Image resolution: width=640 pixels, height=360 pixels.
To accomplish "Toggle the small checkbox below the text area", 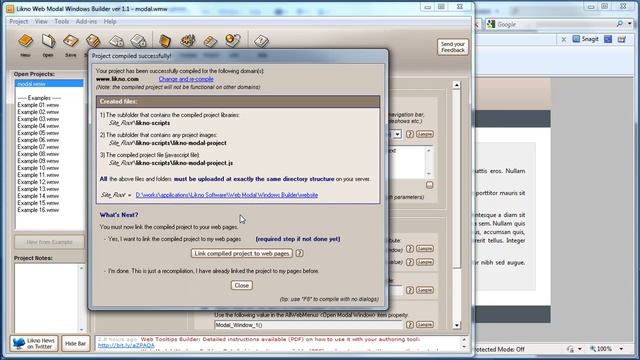I will 429,185.
